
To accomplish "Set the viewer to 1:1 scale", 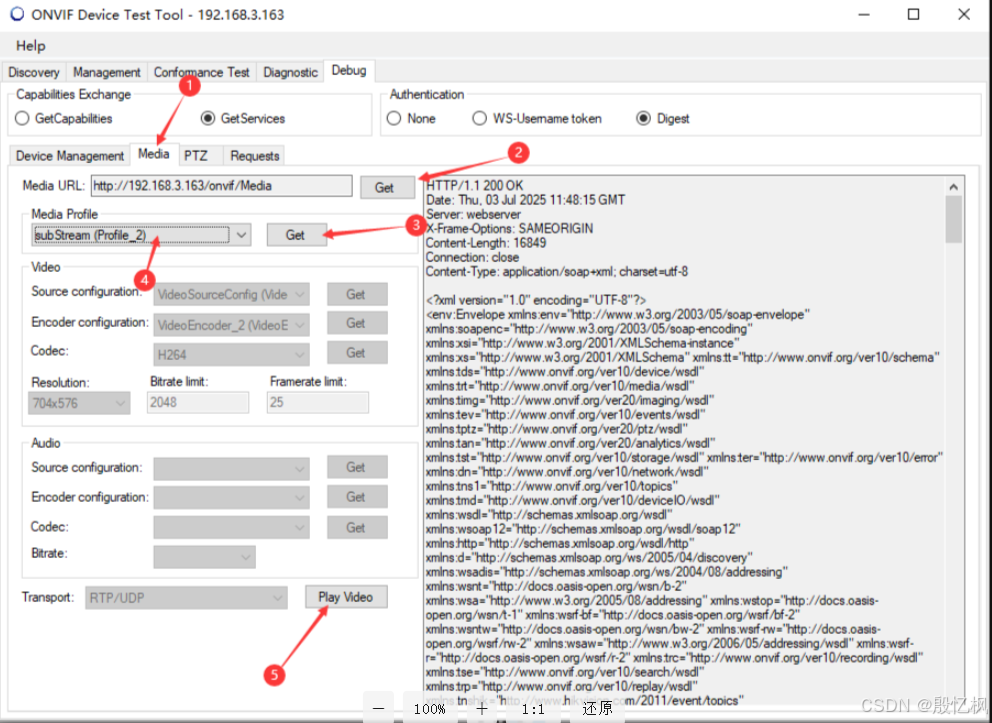I will (533, 708).
